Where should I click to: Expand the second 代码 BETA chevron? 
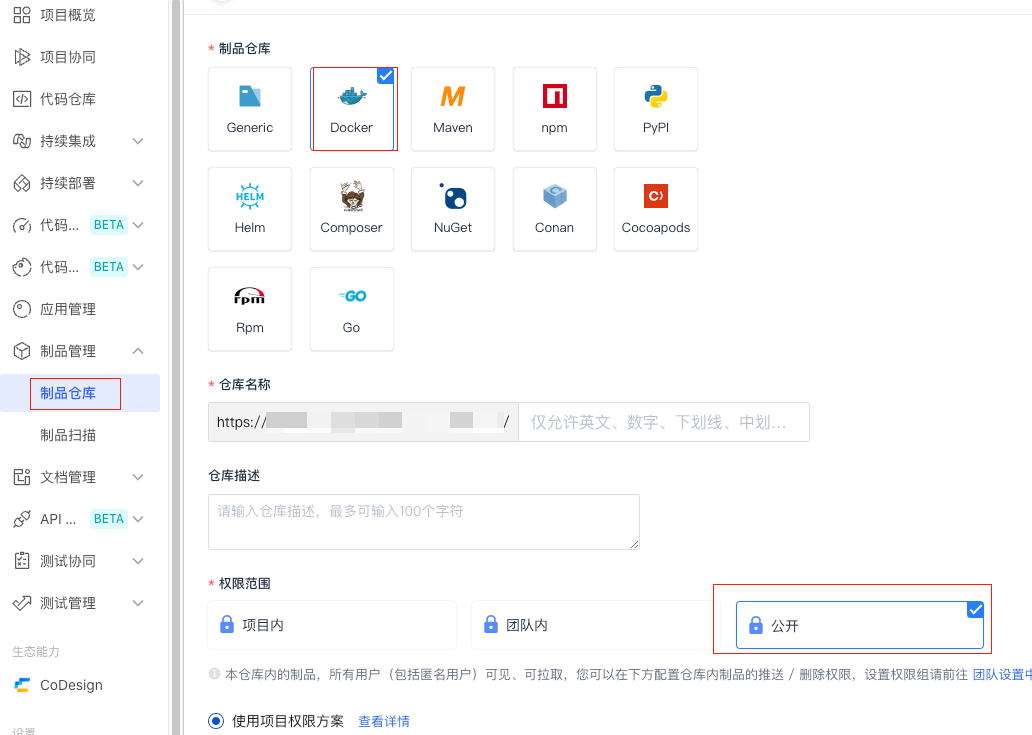[x=138, y=267]
